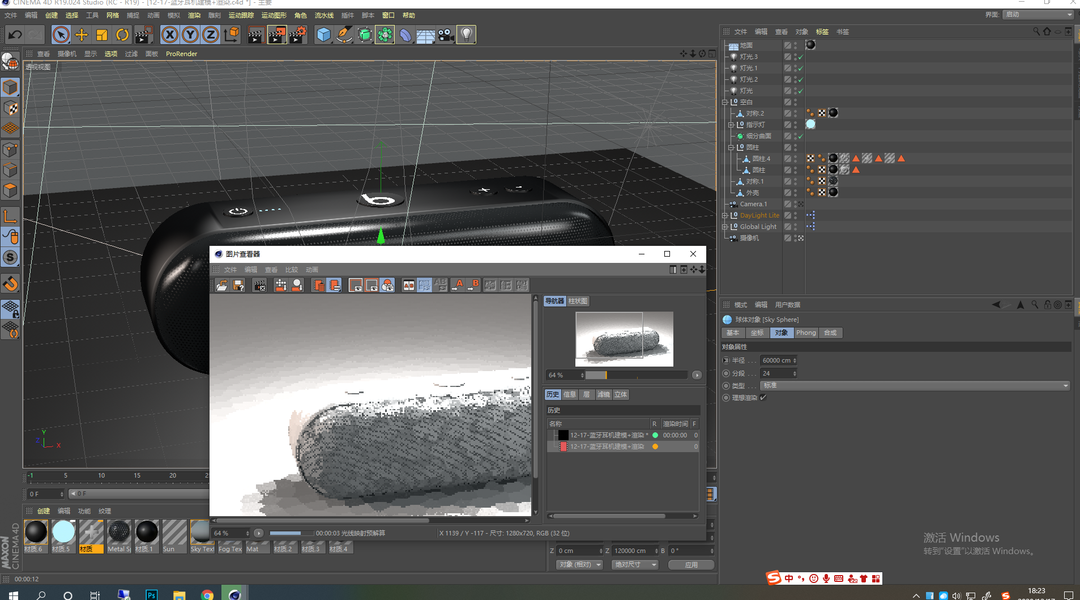Click the navigator preview thumbnail

(624, 339)
